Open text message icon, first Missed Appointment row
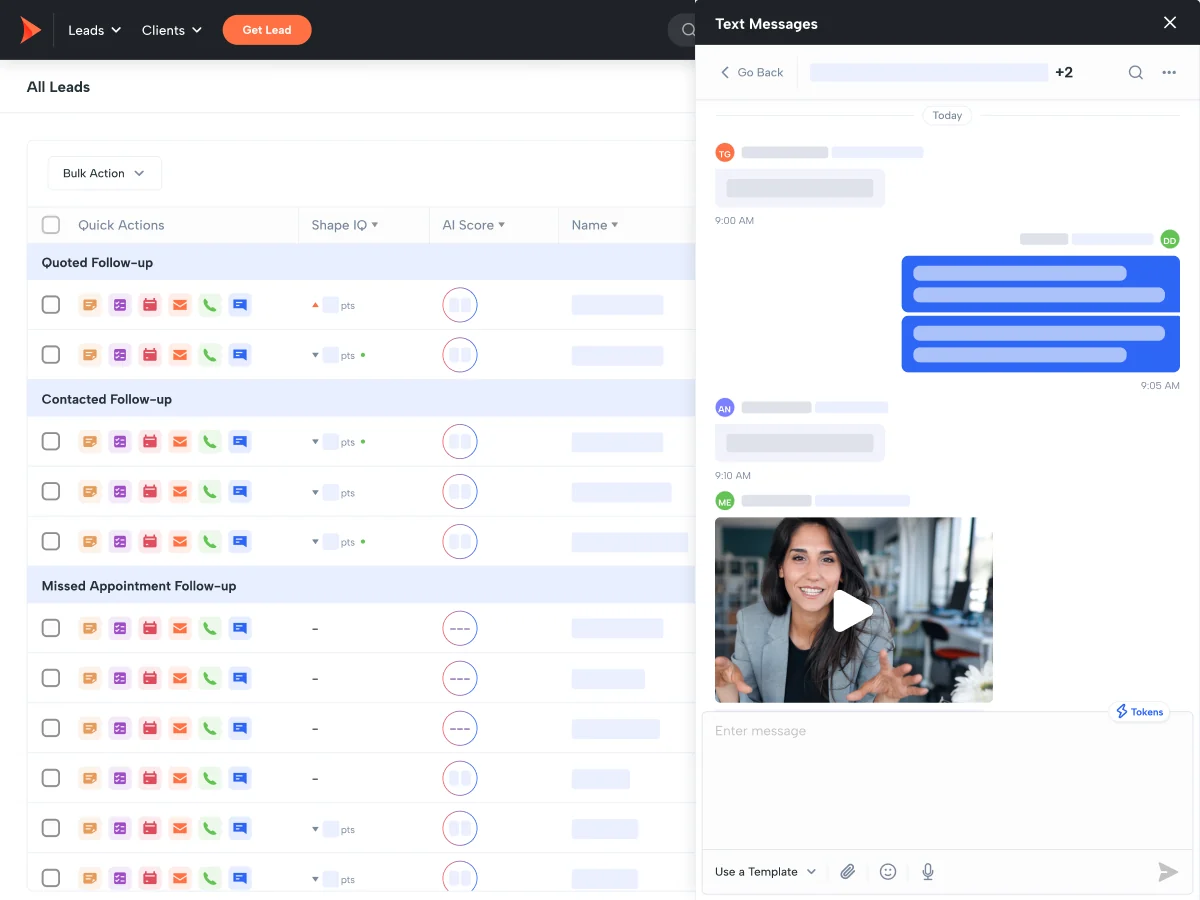 [240, 628]
